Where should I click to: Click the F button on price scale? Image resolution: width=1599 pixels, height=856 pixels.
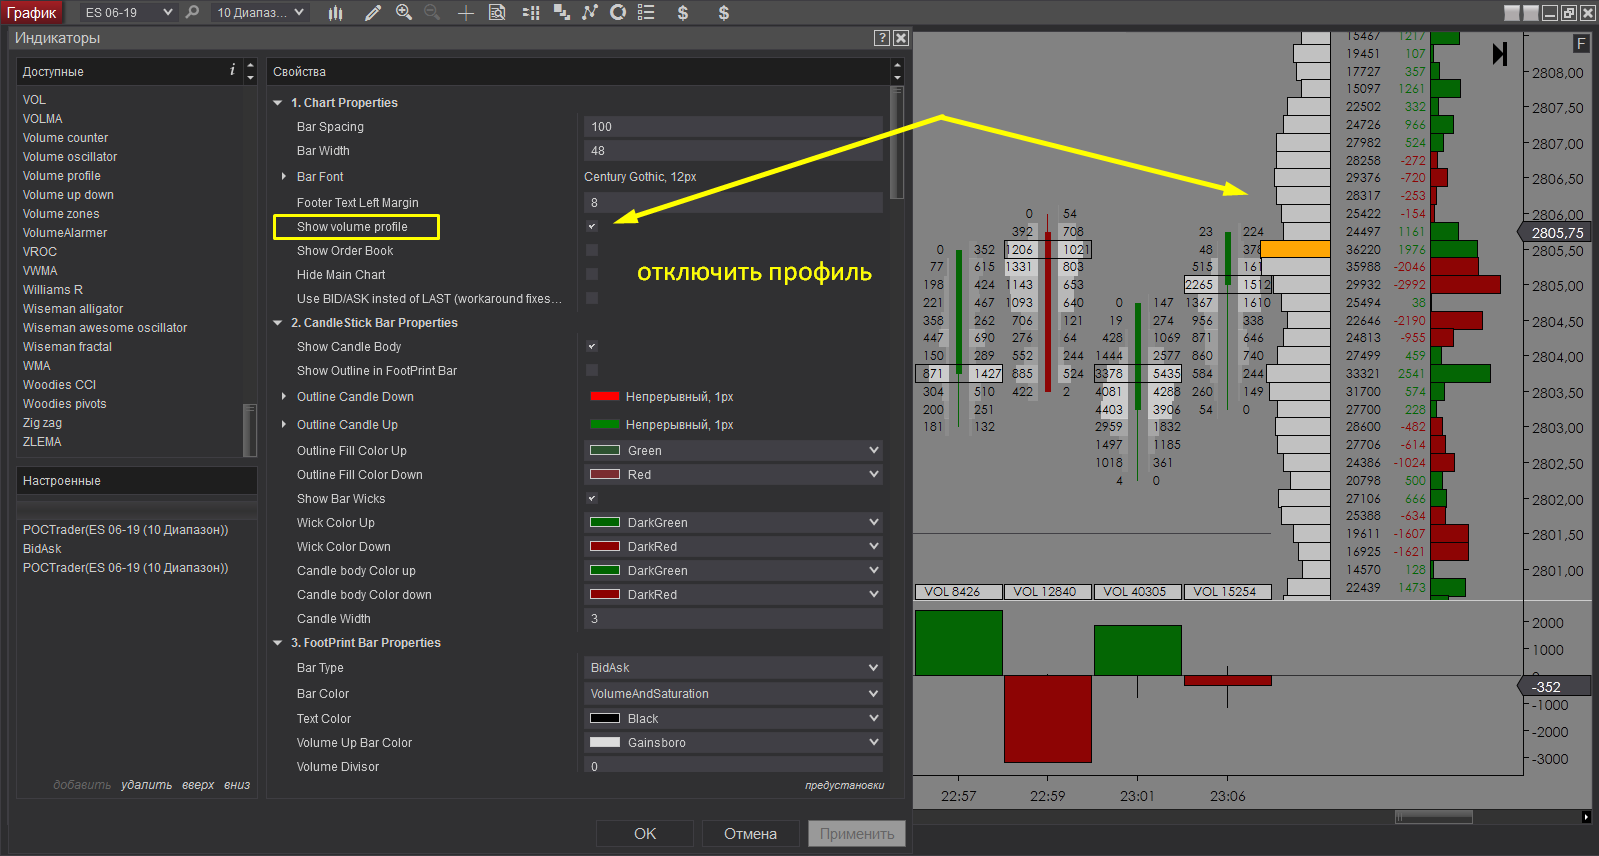1580,44
